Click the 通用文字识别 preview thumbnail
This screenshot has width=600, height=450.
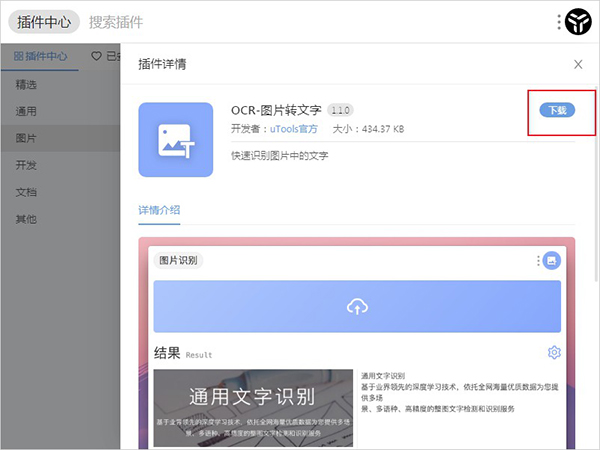click(x=252, y=407)
